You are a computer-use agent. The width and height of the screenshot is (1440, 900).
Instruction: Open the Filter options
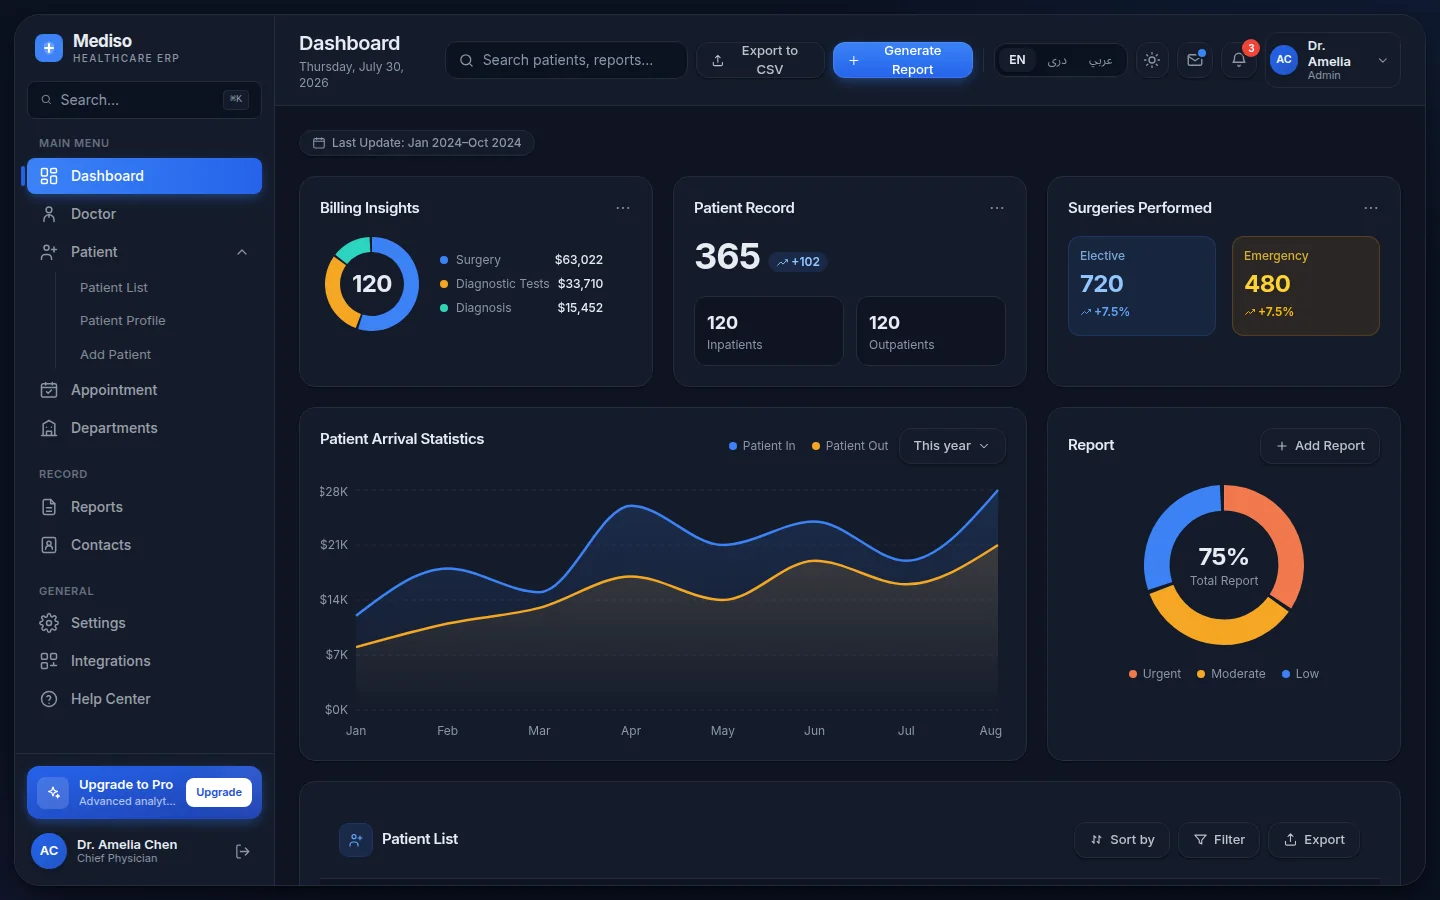[x=1220, y=840]
